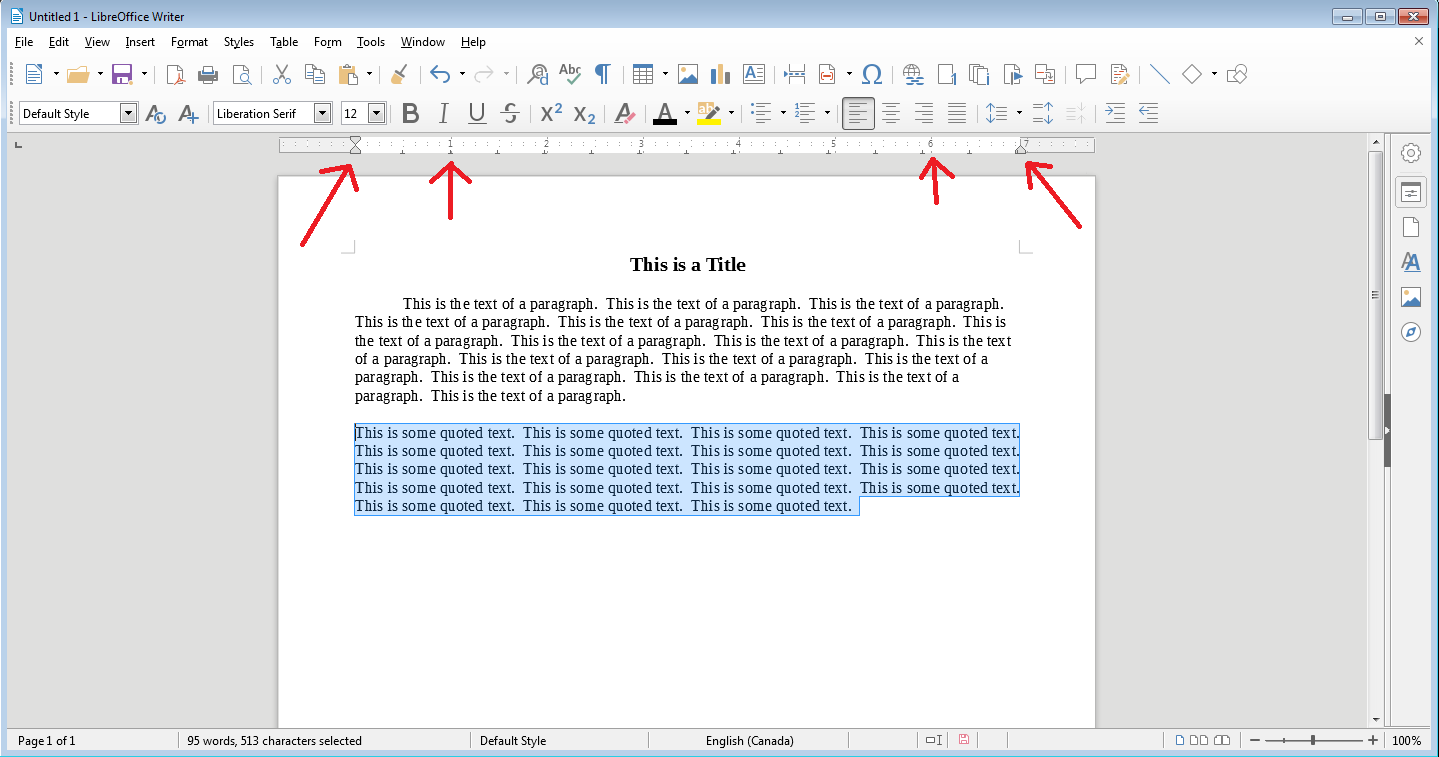
Task: Insert a special character
Action: click(x=872, y=74)
